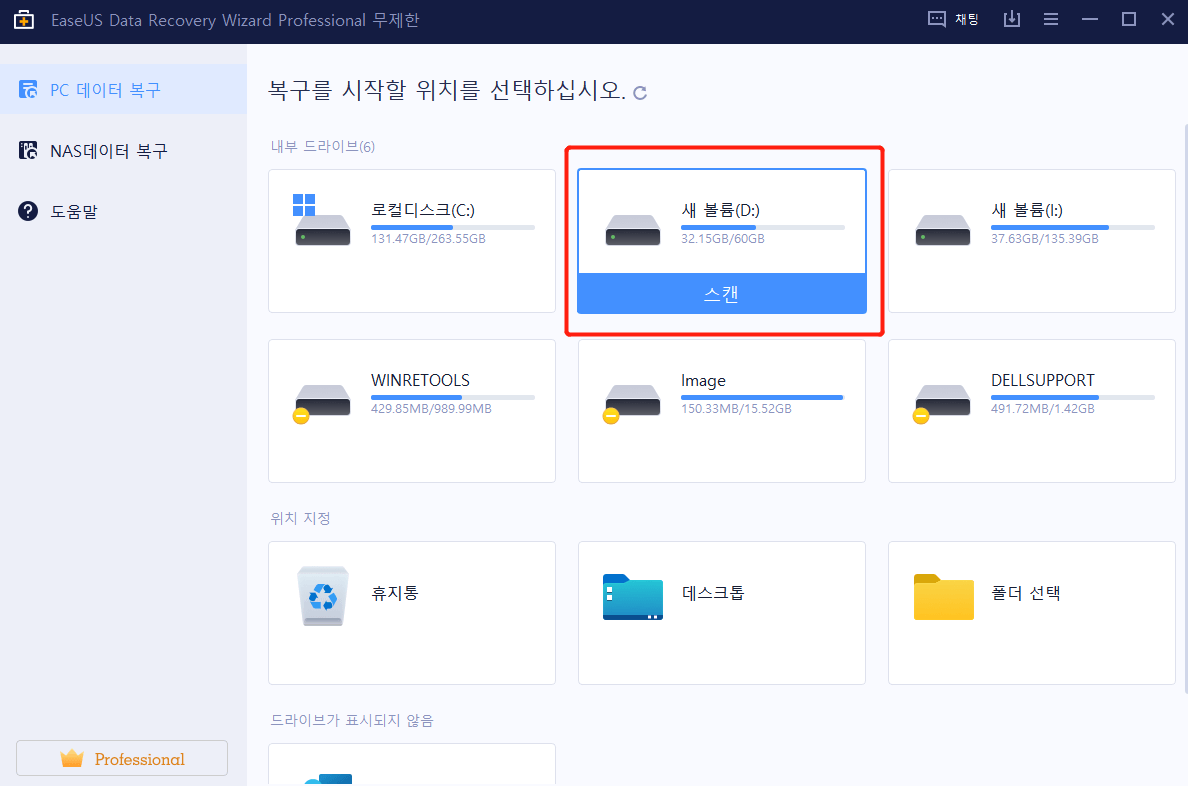This screenshot has width=1188, height=786.
Task: Click 새 볼륨(I:) usage bar
Action: point(1073,227)
